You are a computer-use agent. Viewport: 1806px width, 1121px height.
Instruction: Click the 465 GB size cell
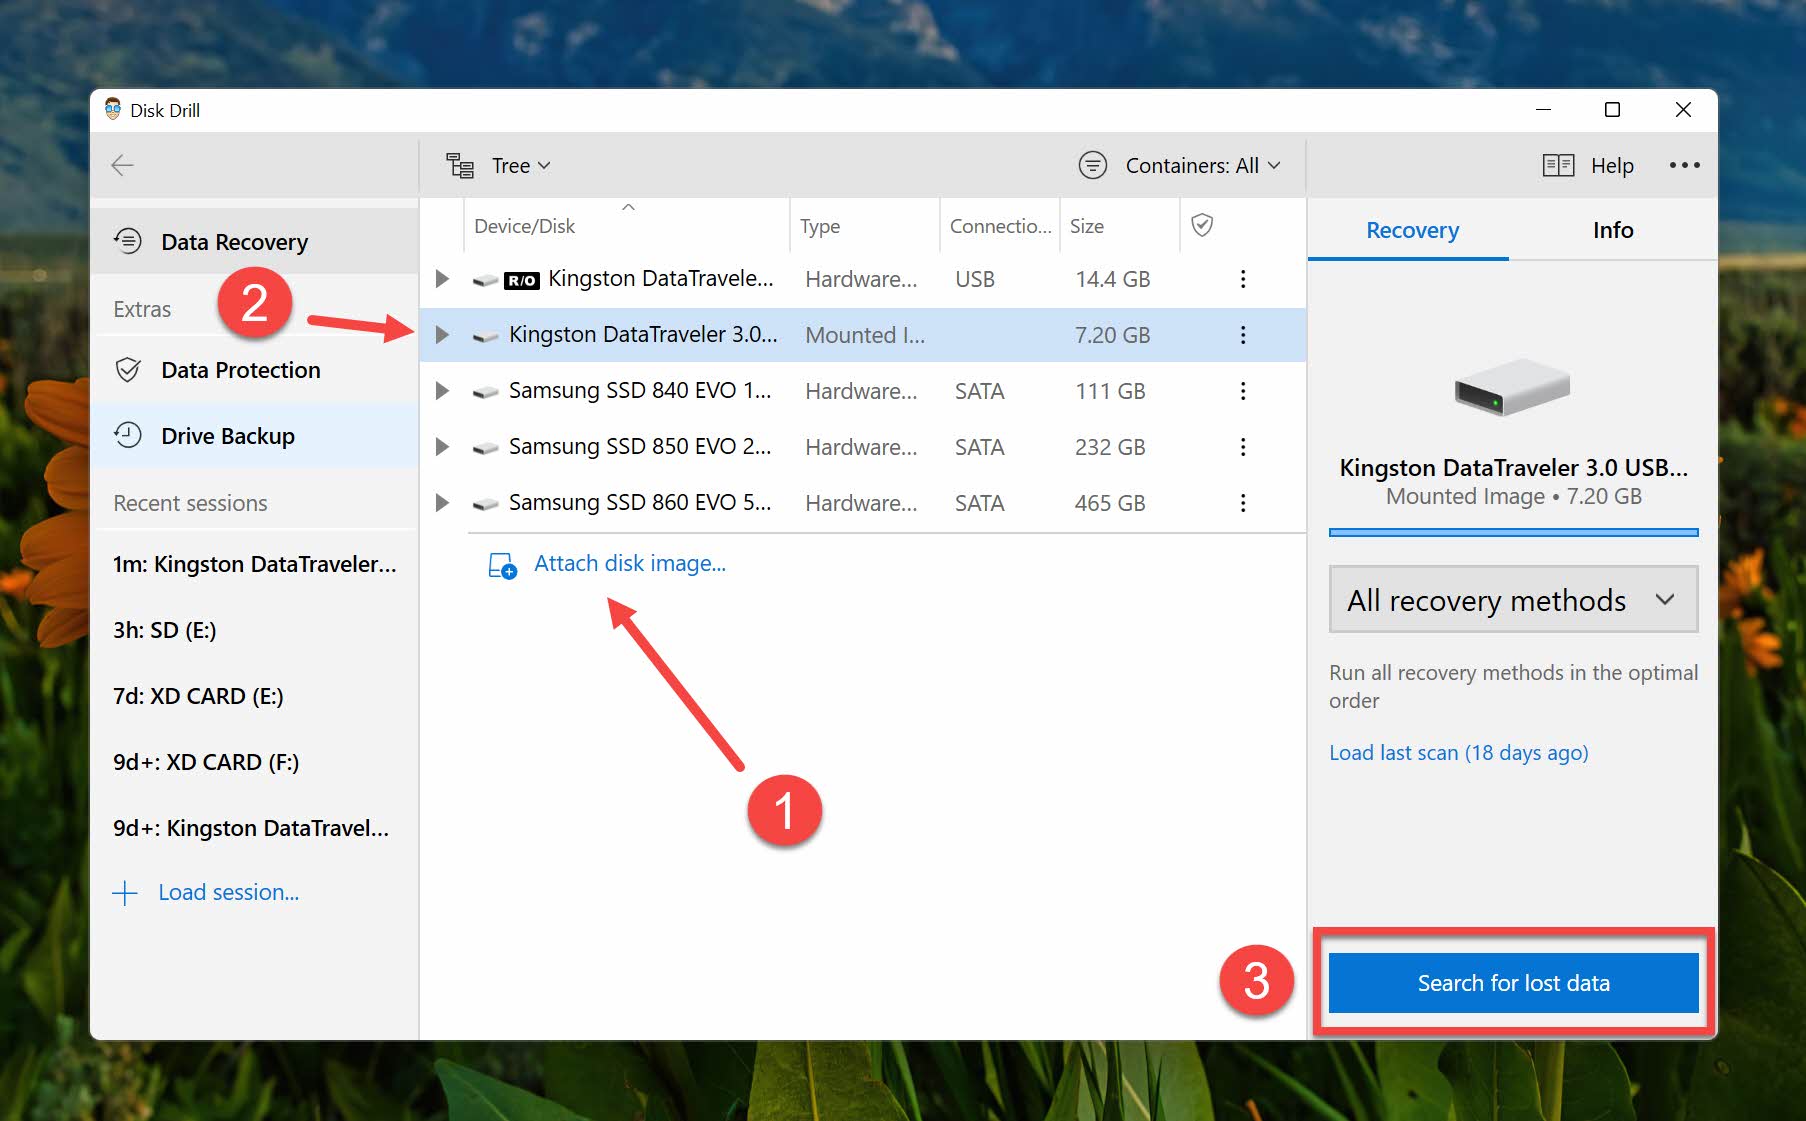click(1110, 503)
